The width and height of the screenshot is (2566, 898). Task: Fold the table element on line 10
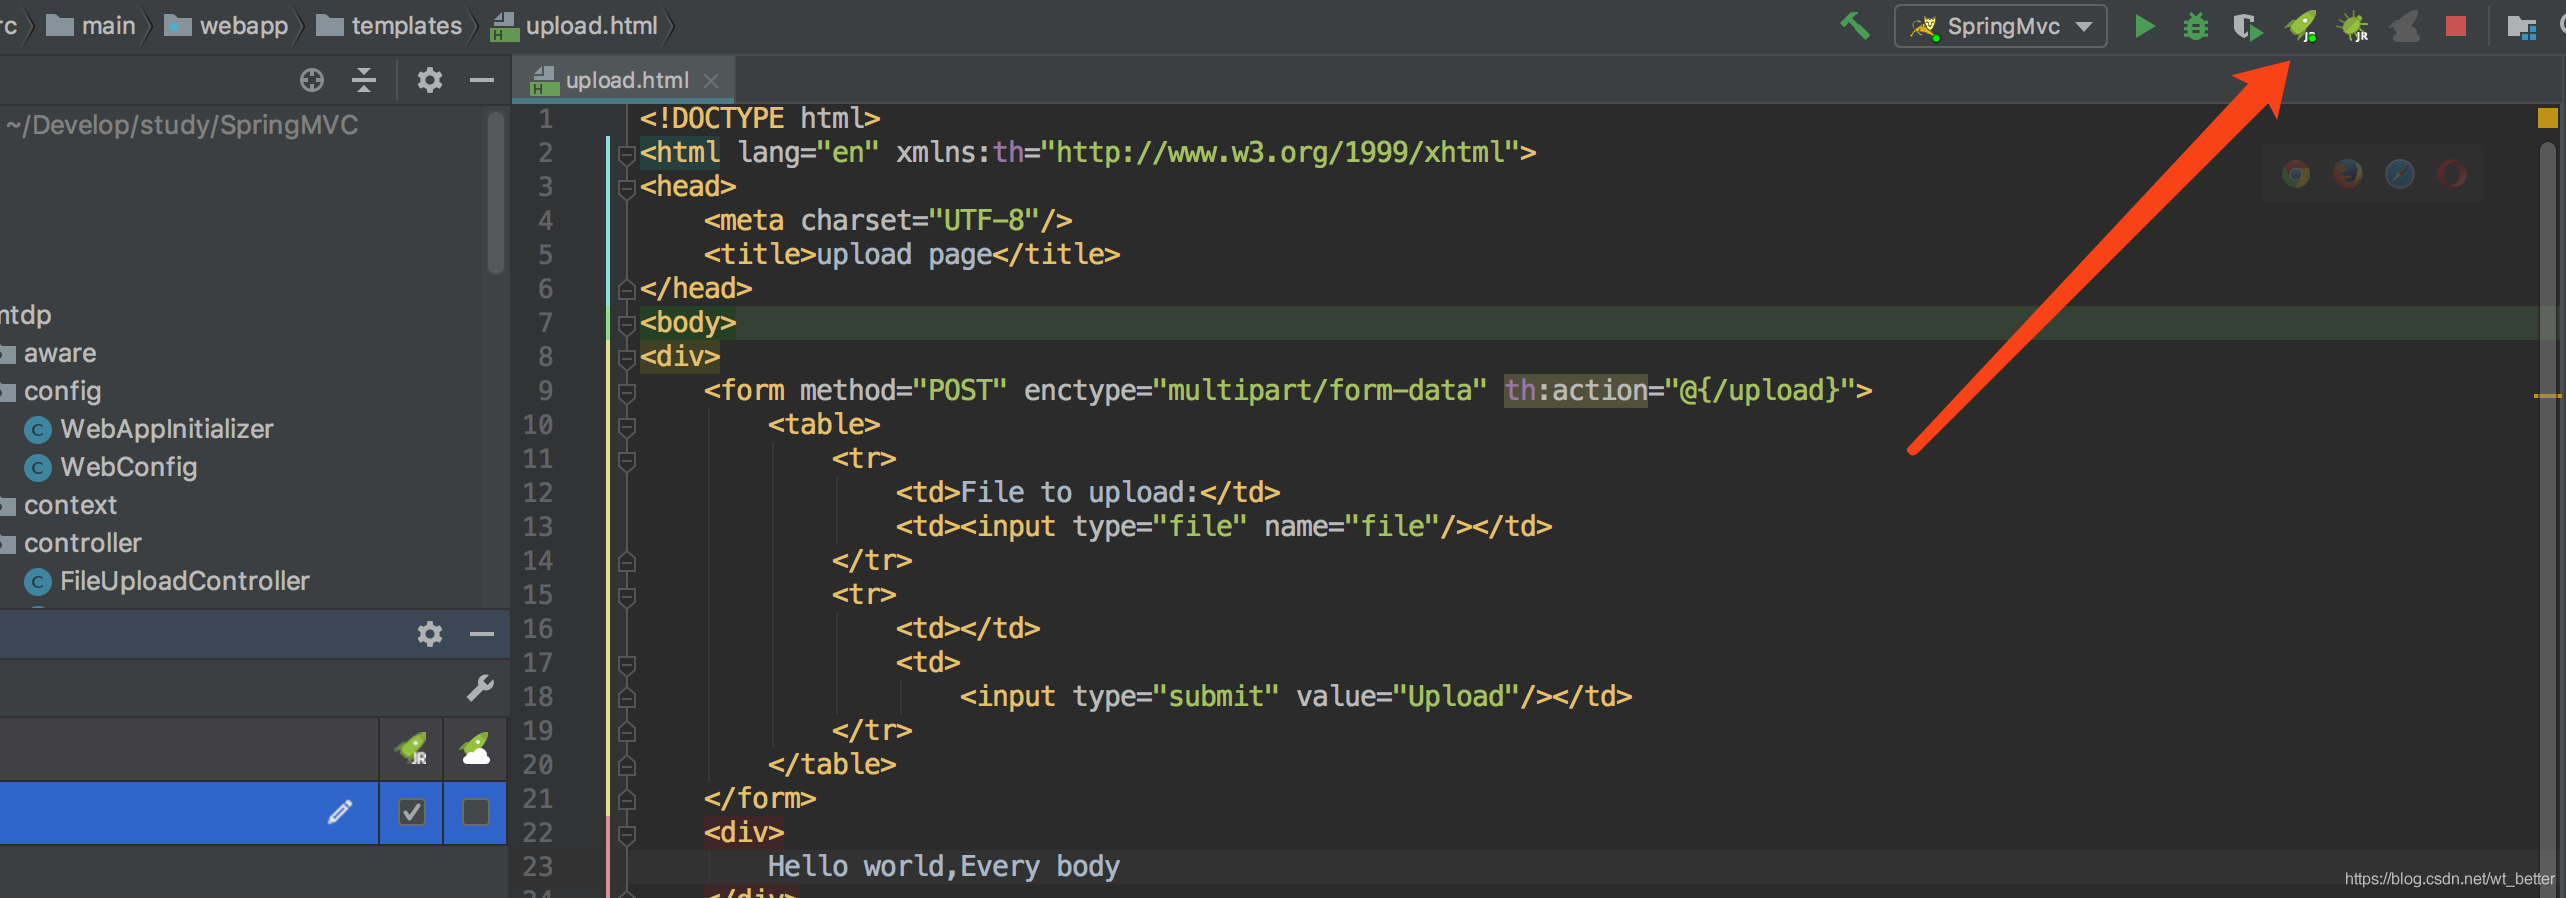627,426
